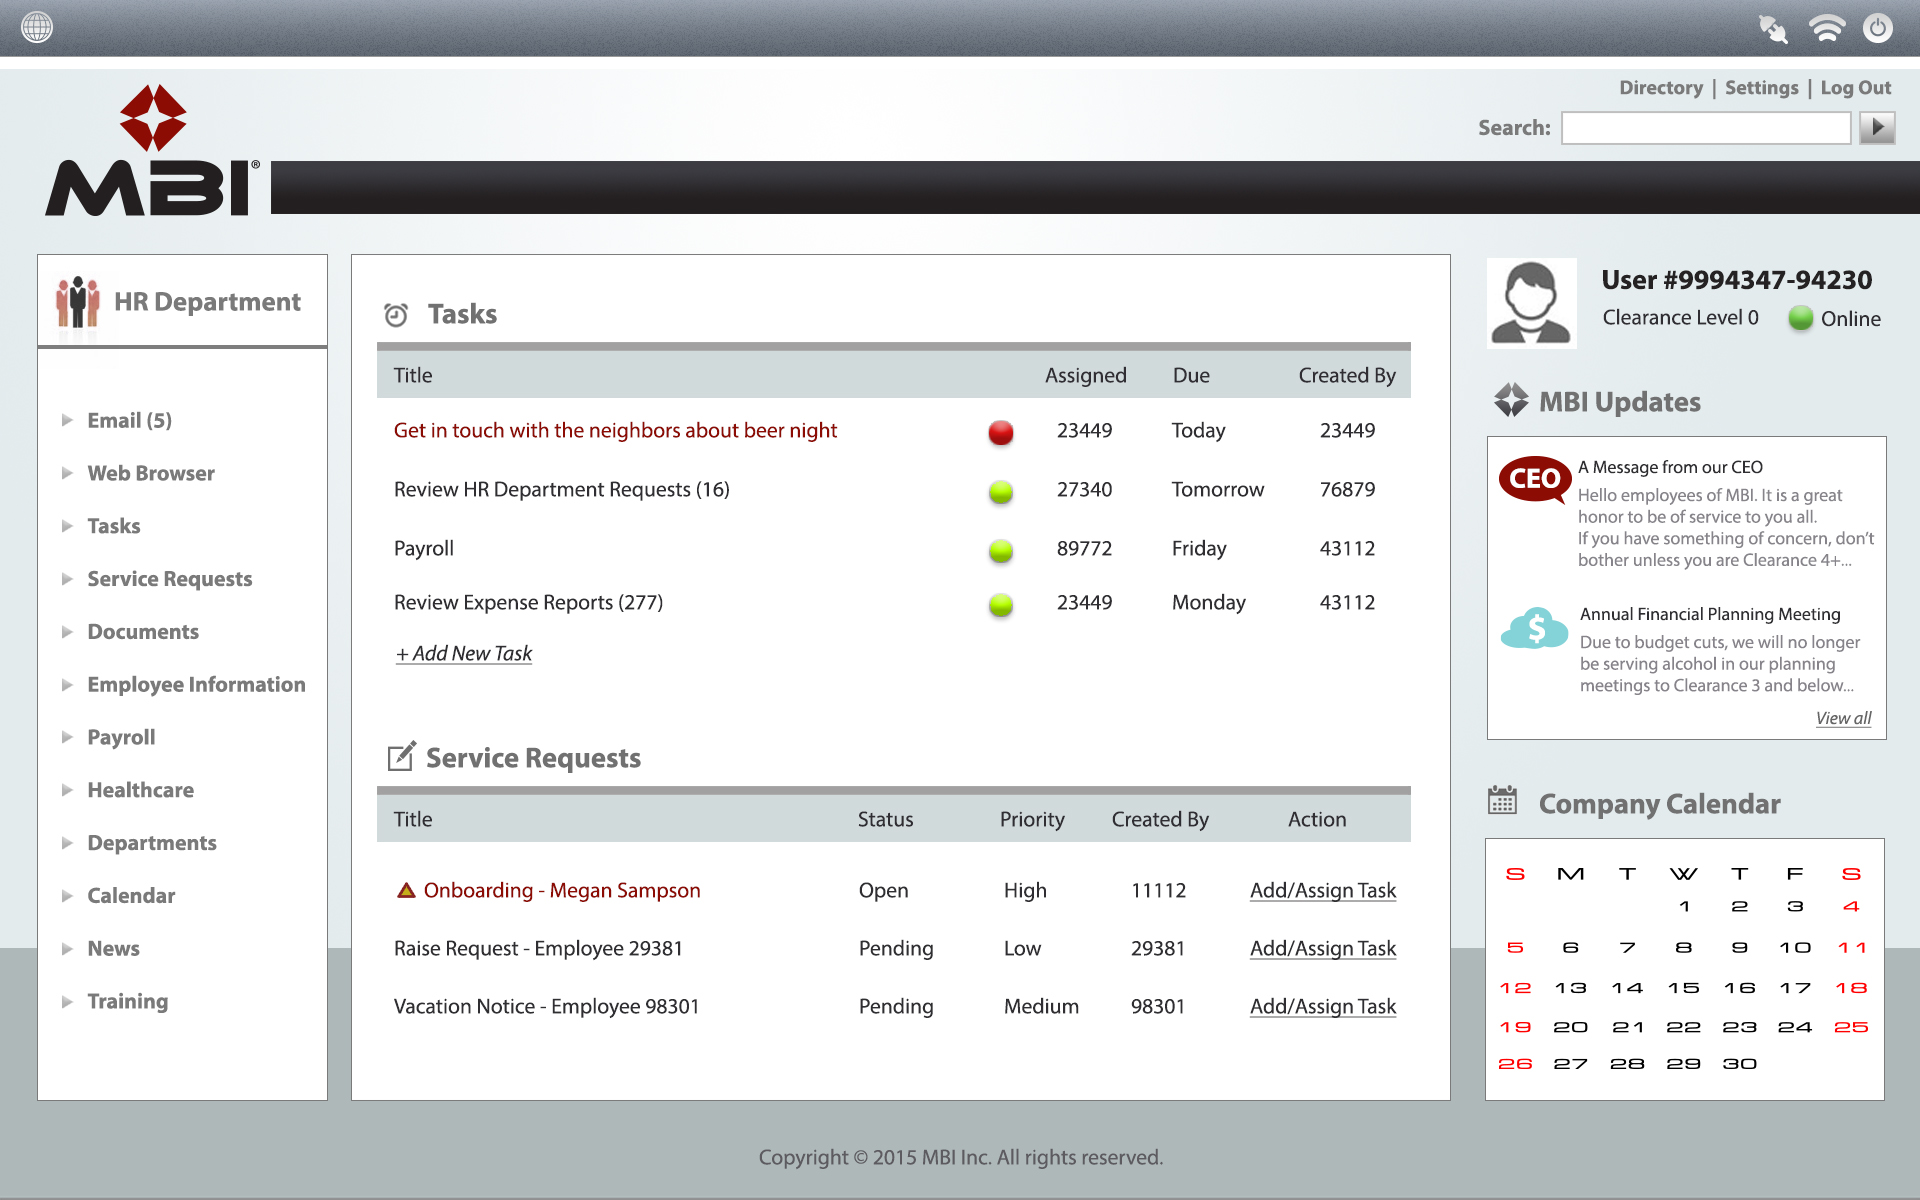Click the dollar cloud financial meeting icon
Image resolution: width=1920 pixels, height=1200 pixels.
1534,628
